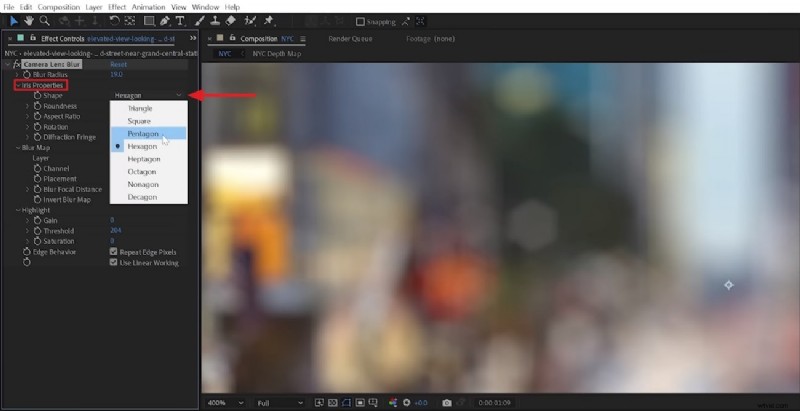Uncheck Repeat Edge Pixels
Screen dimensions: 800x411
pyautogui.click(x=114, y=251)
